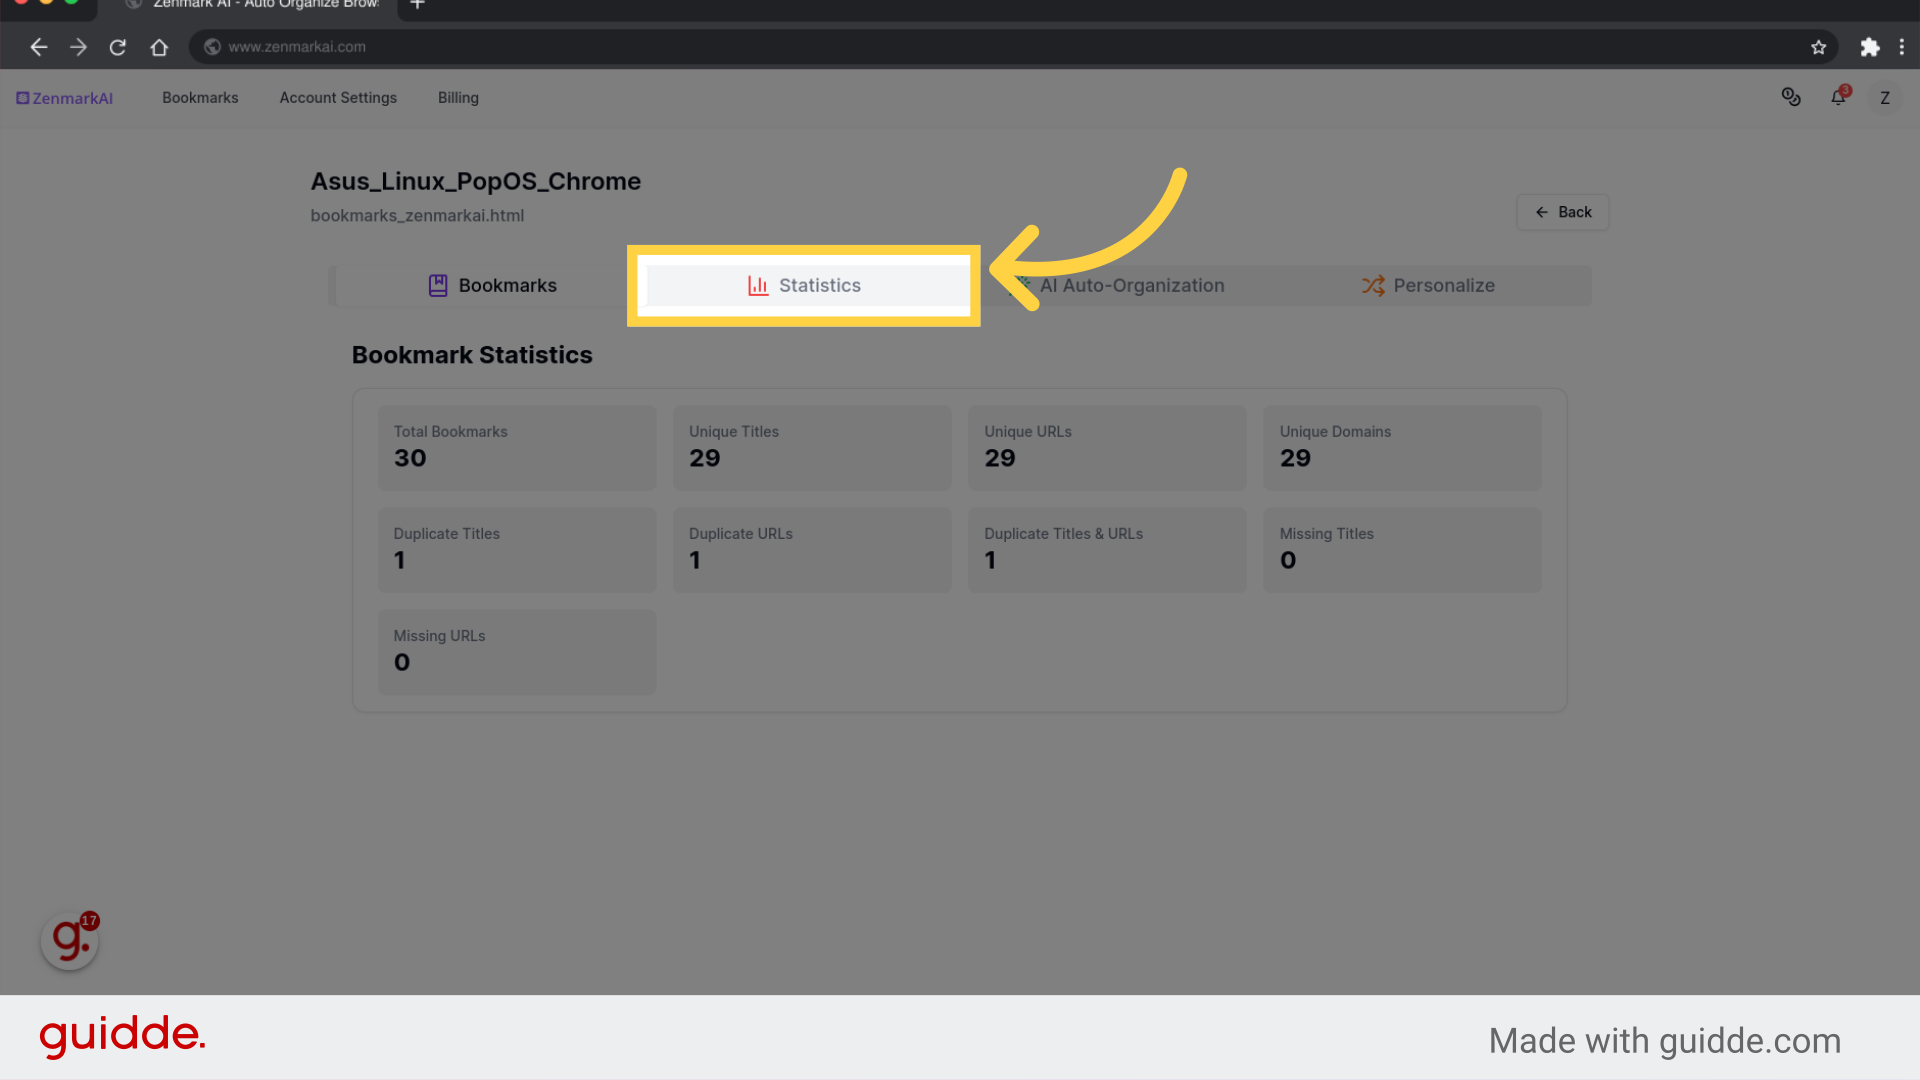Open Account Settings in the top navigation
1920x1080 pixels.
pyautogui.click(x=338, y=98)
